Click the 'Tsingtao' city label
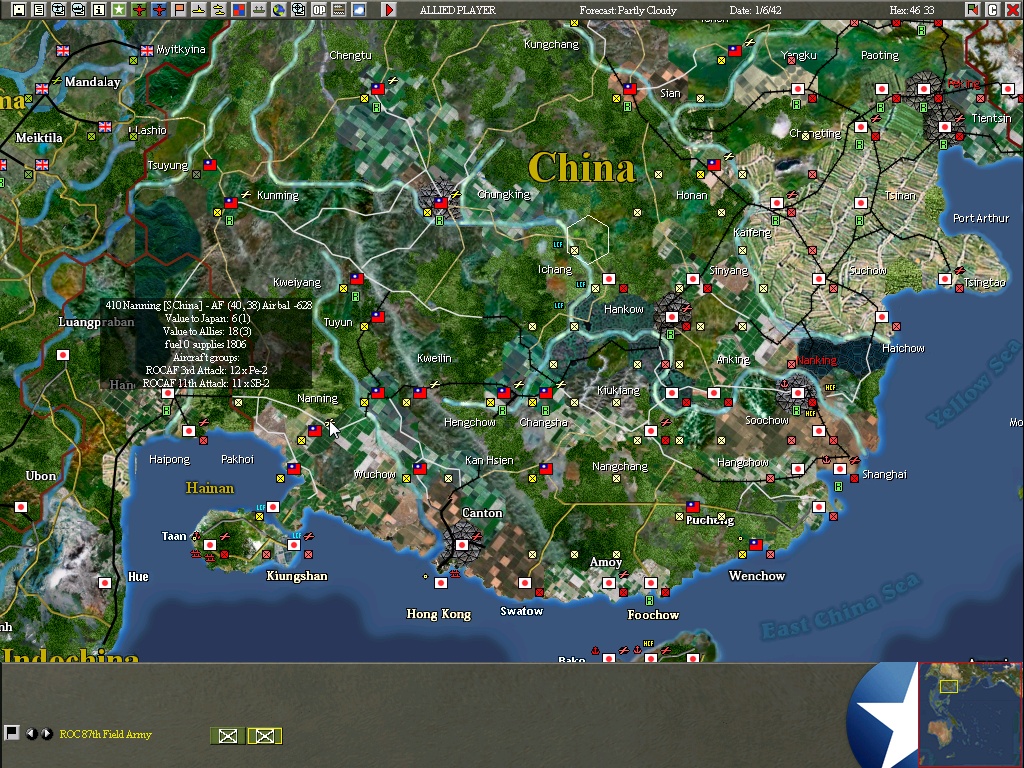1024x768 pixels. point(985,282)
